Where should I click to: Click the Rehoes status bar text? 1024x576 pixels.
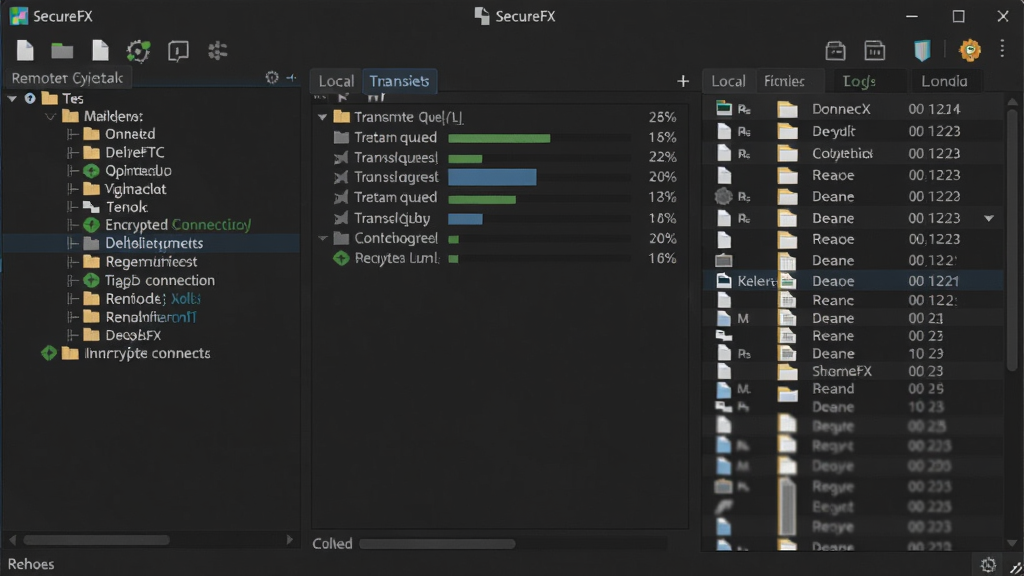click(x=31, y=564)
